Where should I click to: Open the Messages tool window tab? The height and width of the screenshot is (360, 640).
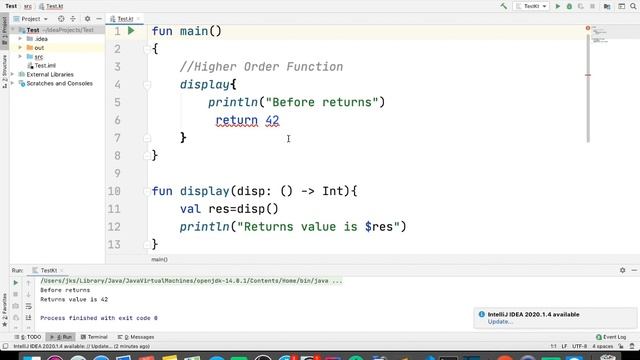(136, 337)
